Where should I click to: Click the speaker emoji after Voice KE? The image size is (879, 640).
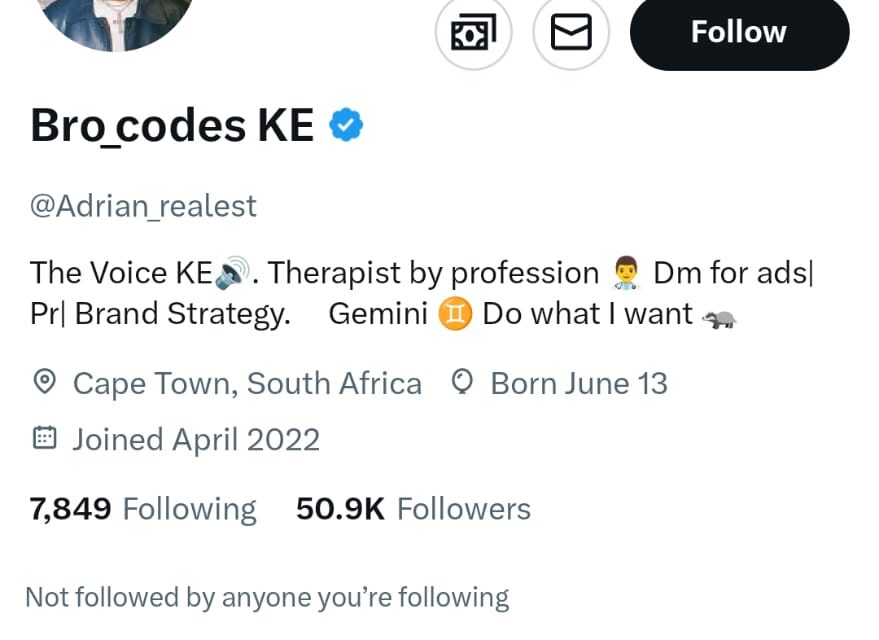point(232,273)
